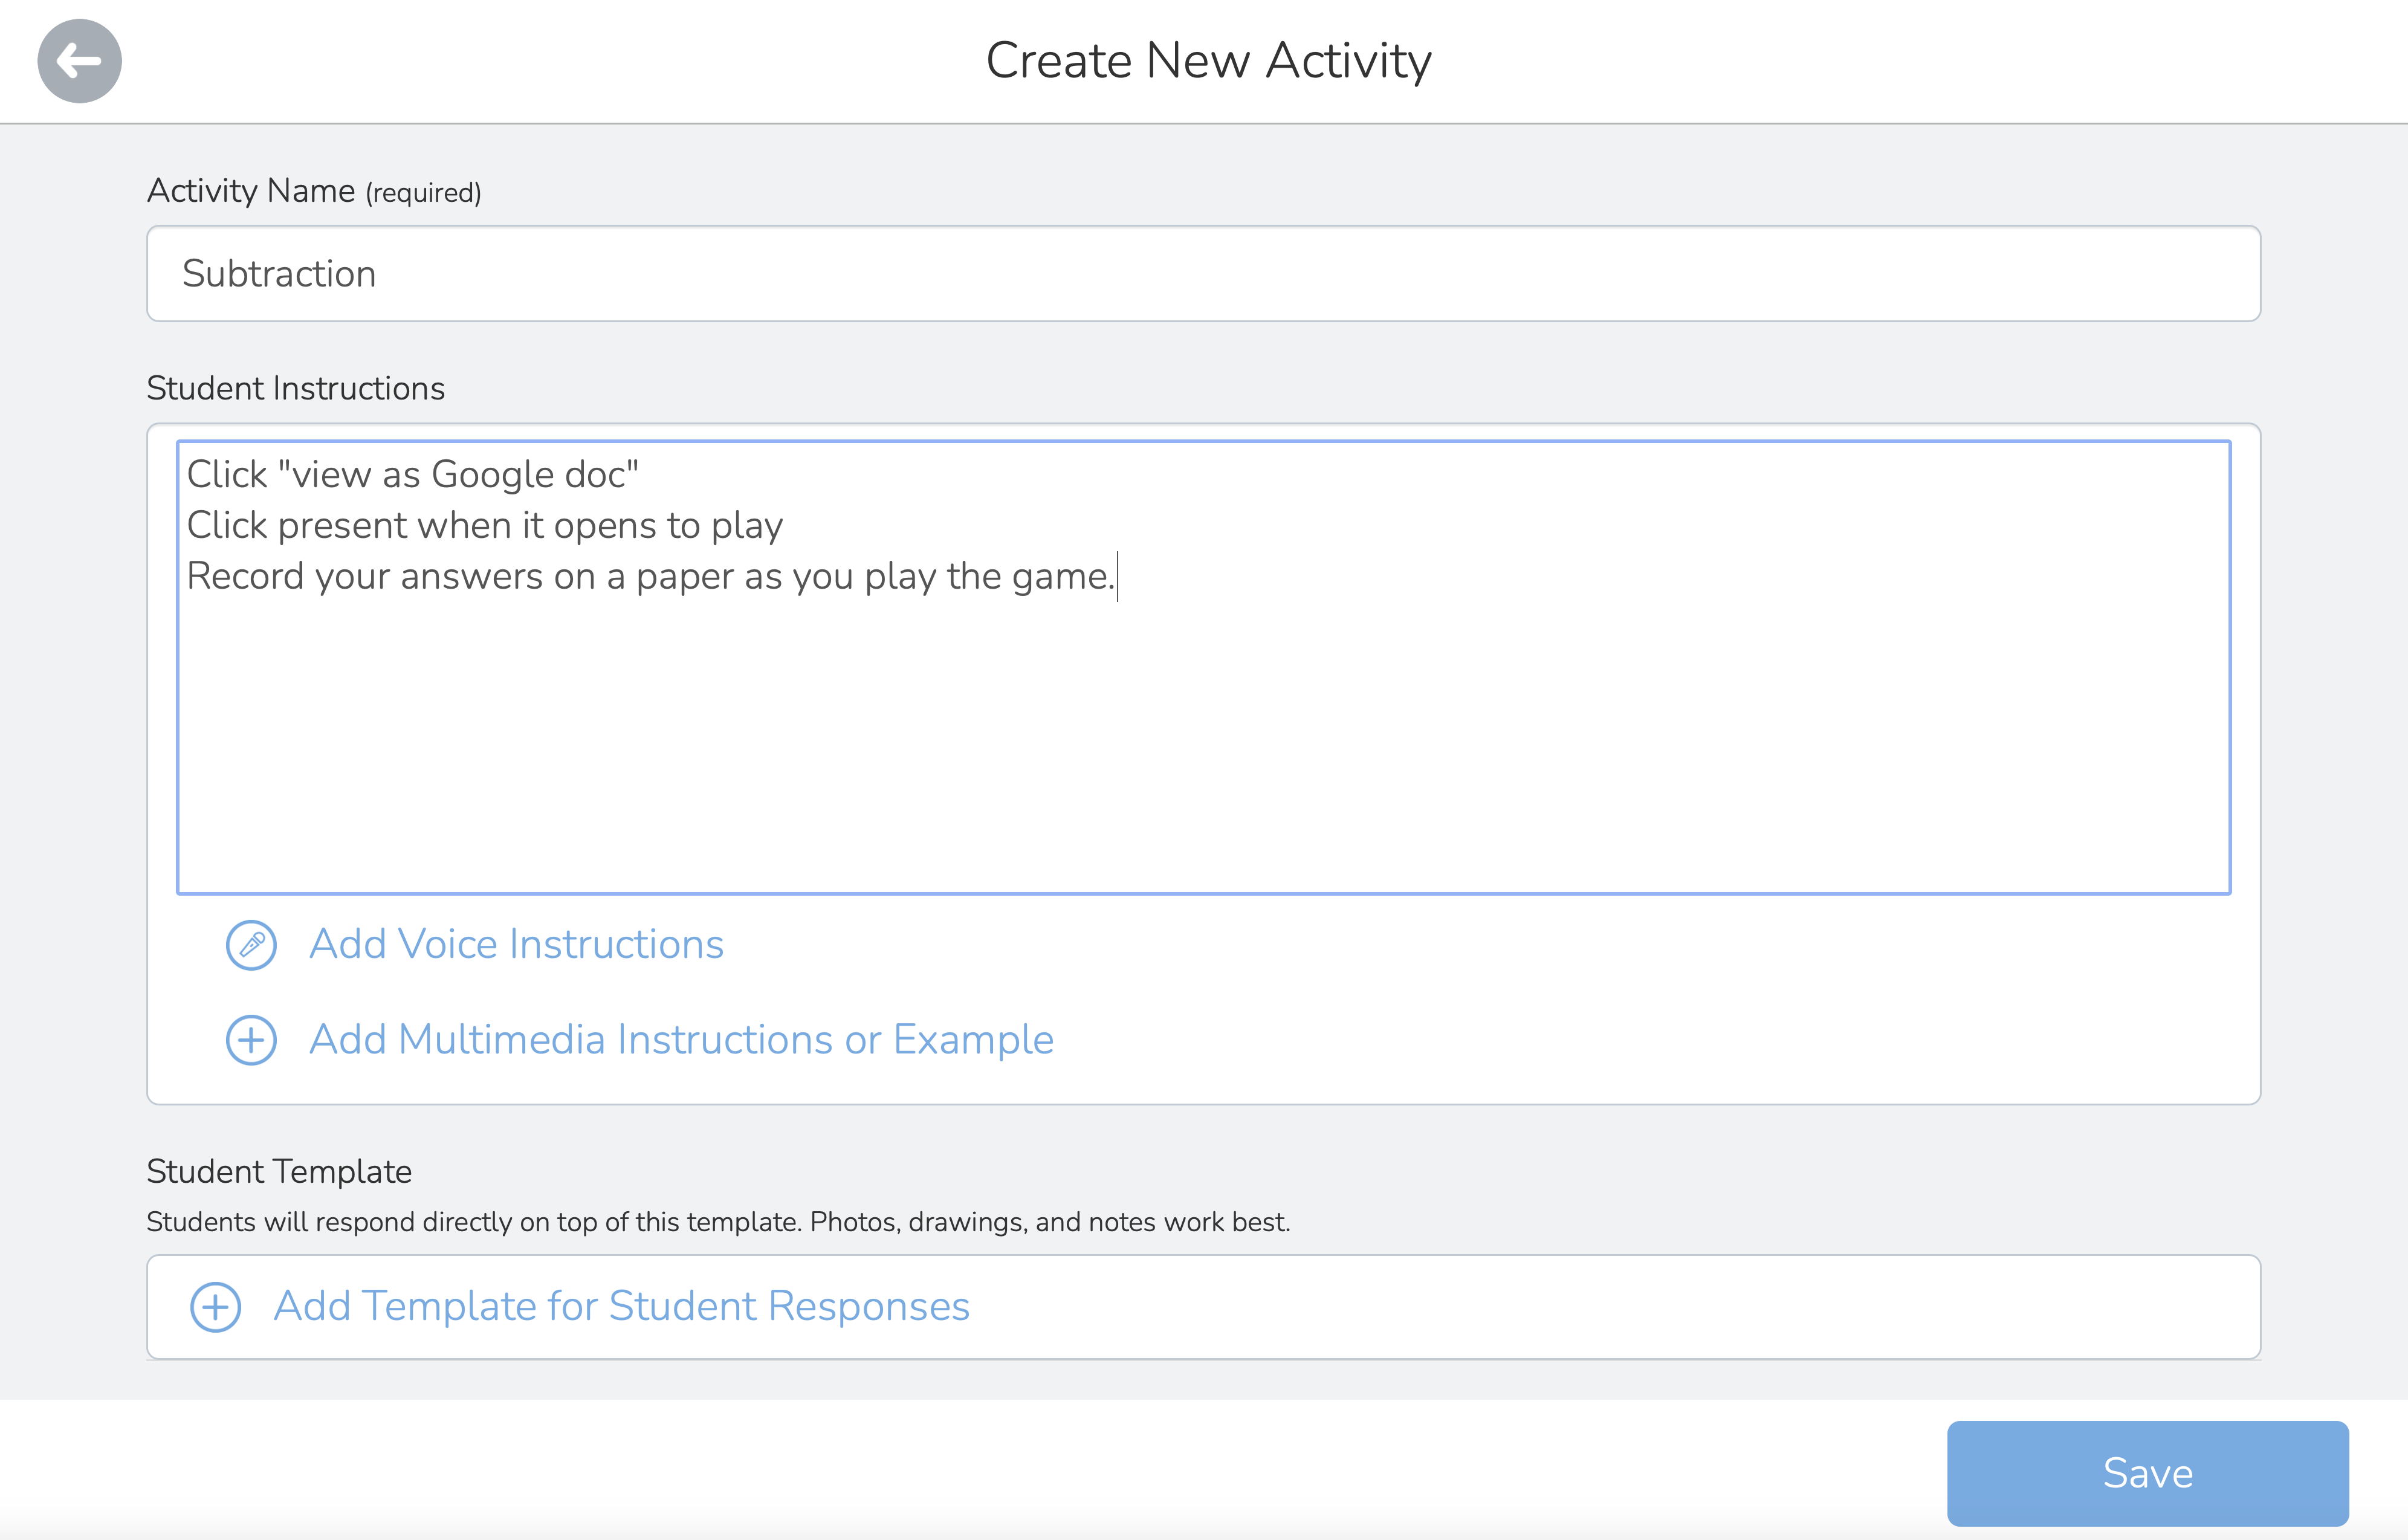The image size is (2408, 1540).
Task: Click the plus icon beside Add Template
Action: pos(216,1307)
